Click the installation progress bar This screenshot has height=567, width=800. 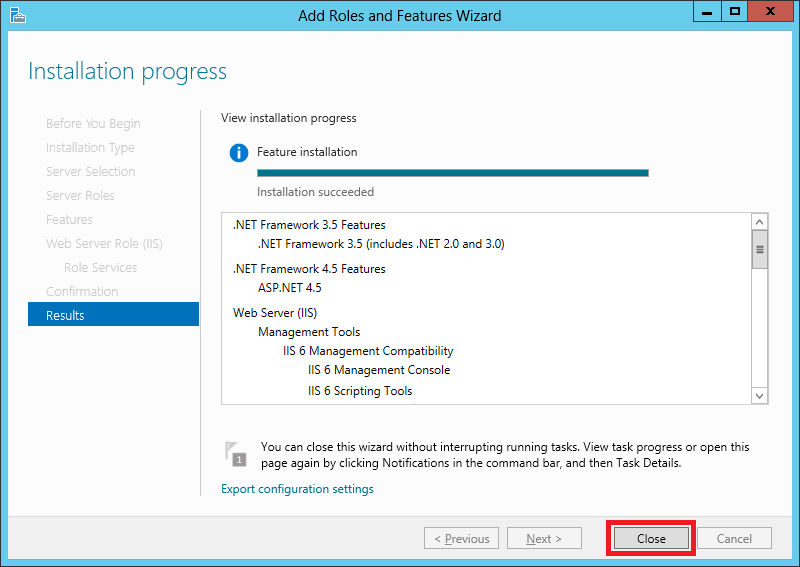453,173
